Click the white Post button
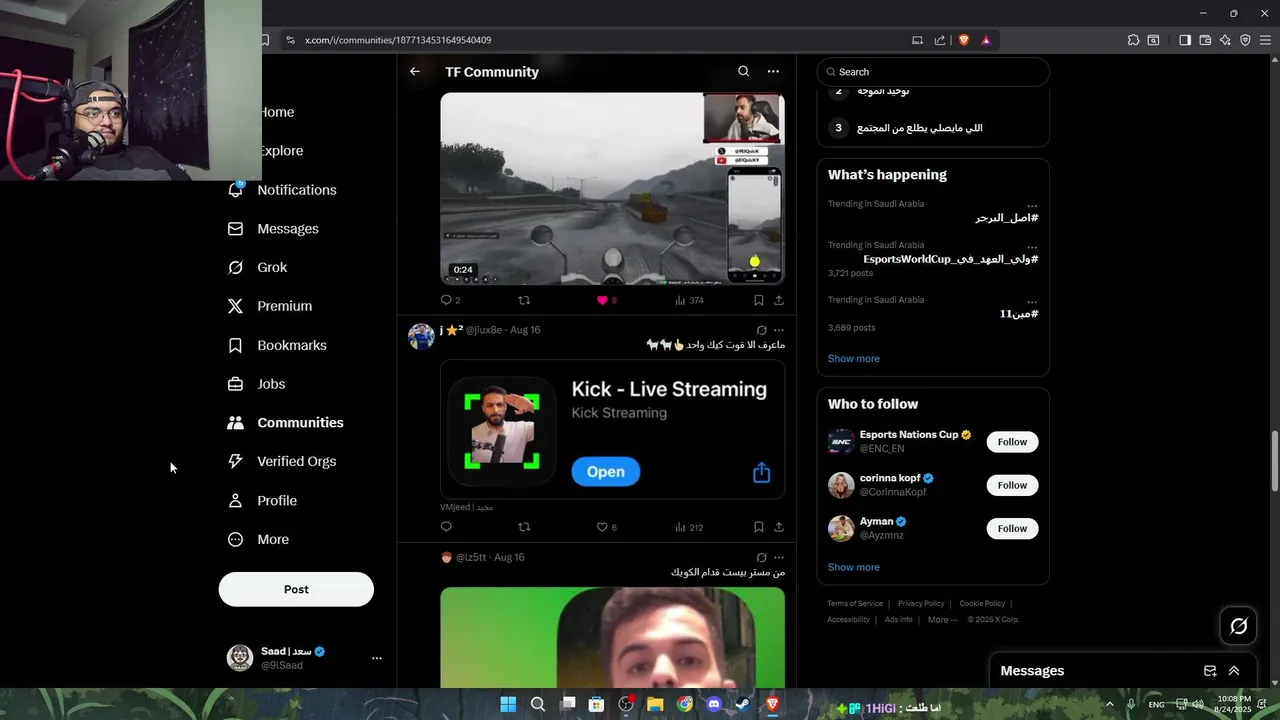Image resolution: width=1280 pixels, height=720 pixels. 296,590
